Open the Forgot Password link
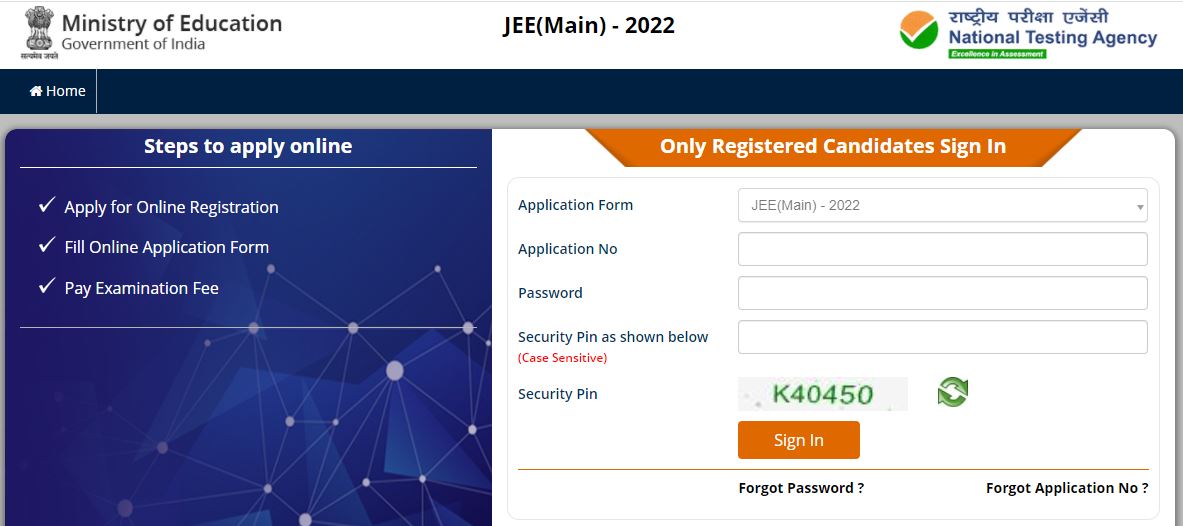The width and height of the screenshot is (1183, 526). tap(801, 488)
